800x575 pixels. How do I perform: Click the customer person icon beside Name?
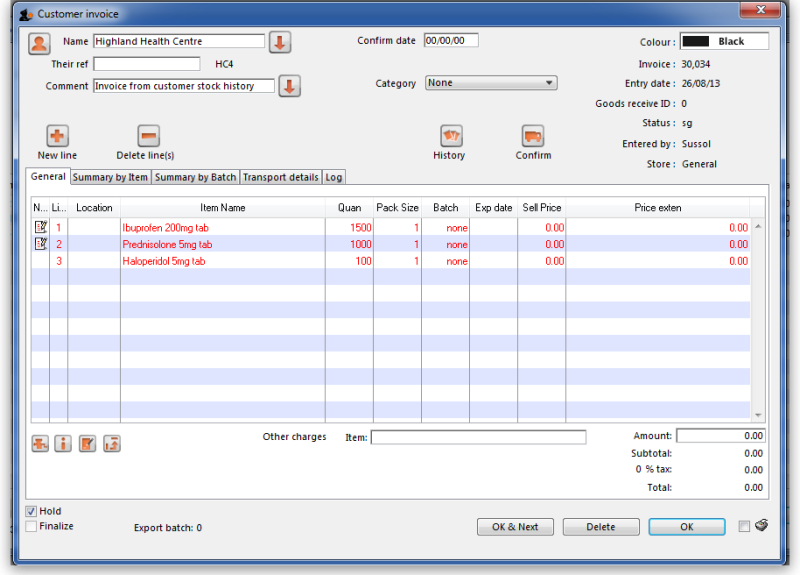pos(39,43)
